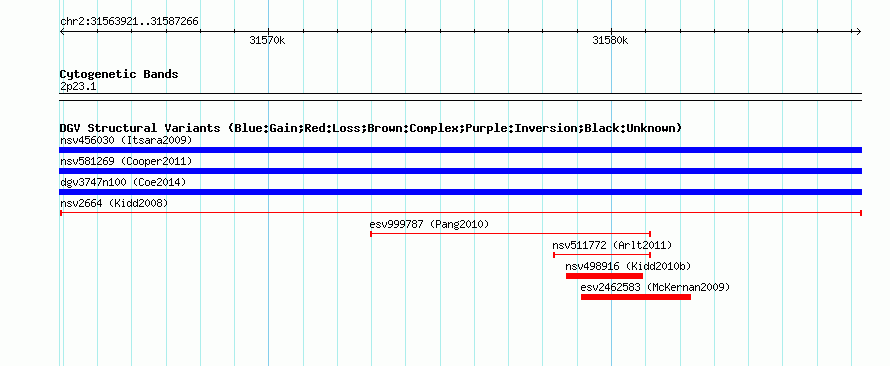Image resolution: width=890 pixels, height=366 pixels.
Task: Click the dgv3747n100 (Coe2014) label
Action: (x=123, y=182)
